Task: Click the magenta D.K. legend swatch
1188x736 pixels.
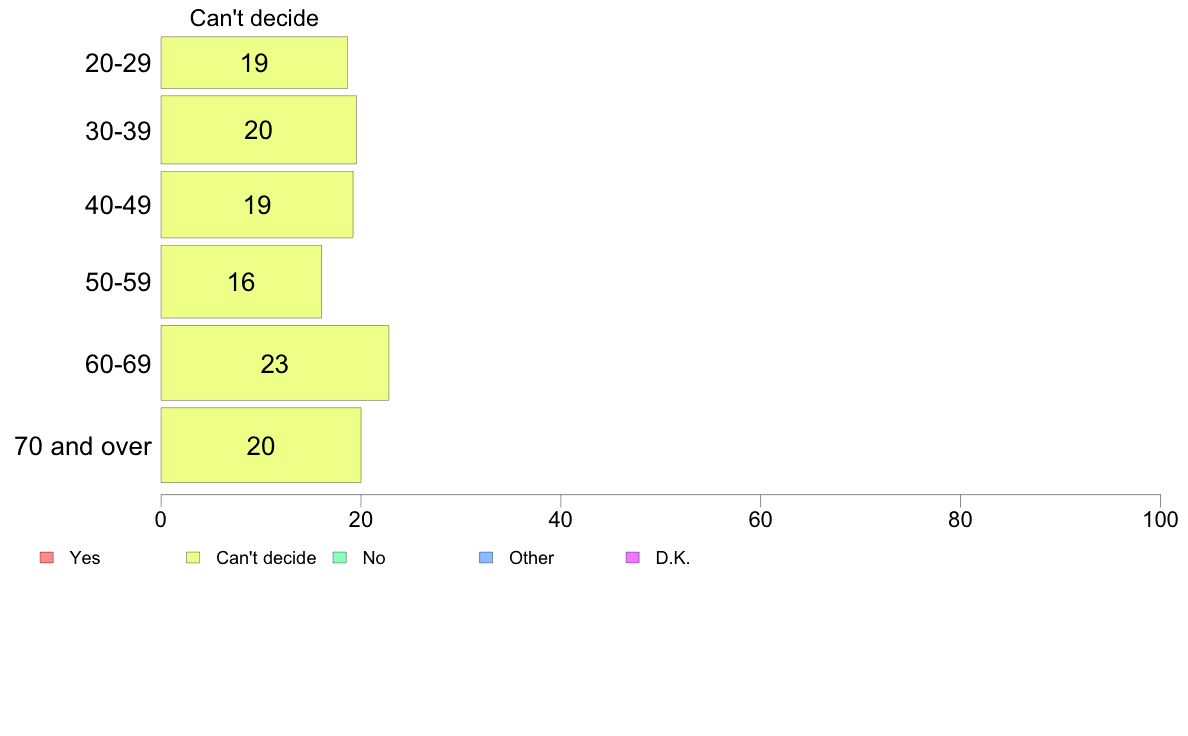Action: click(x=633, y=558)
